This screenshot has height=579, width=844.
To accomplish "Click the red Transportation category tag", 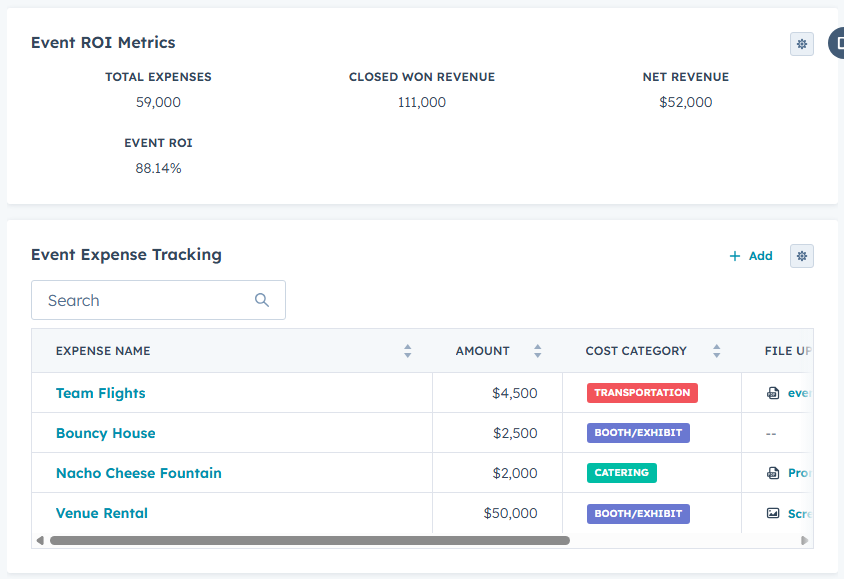I will point(642,393).
